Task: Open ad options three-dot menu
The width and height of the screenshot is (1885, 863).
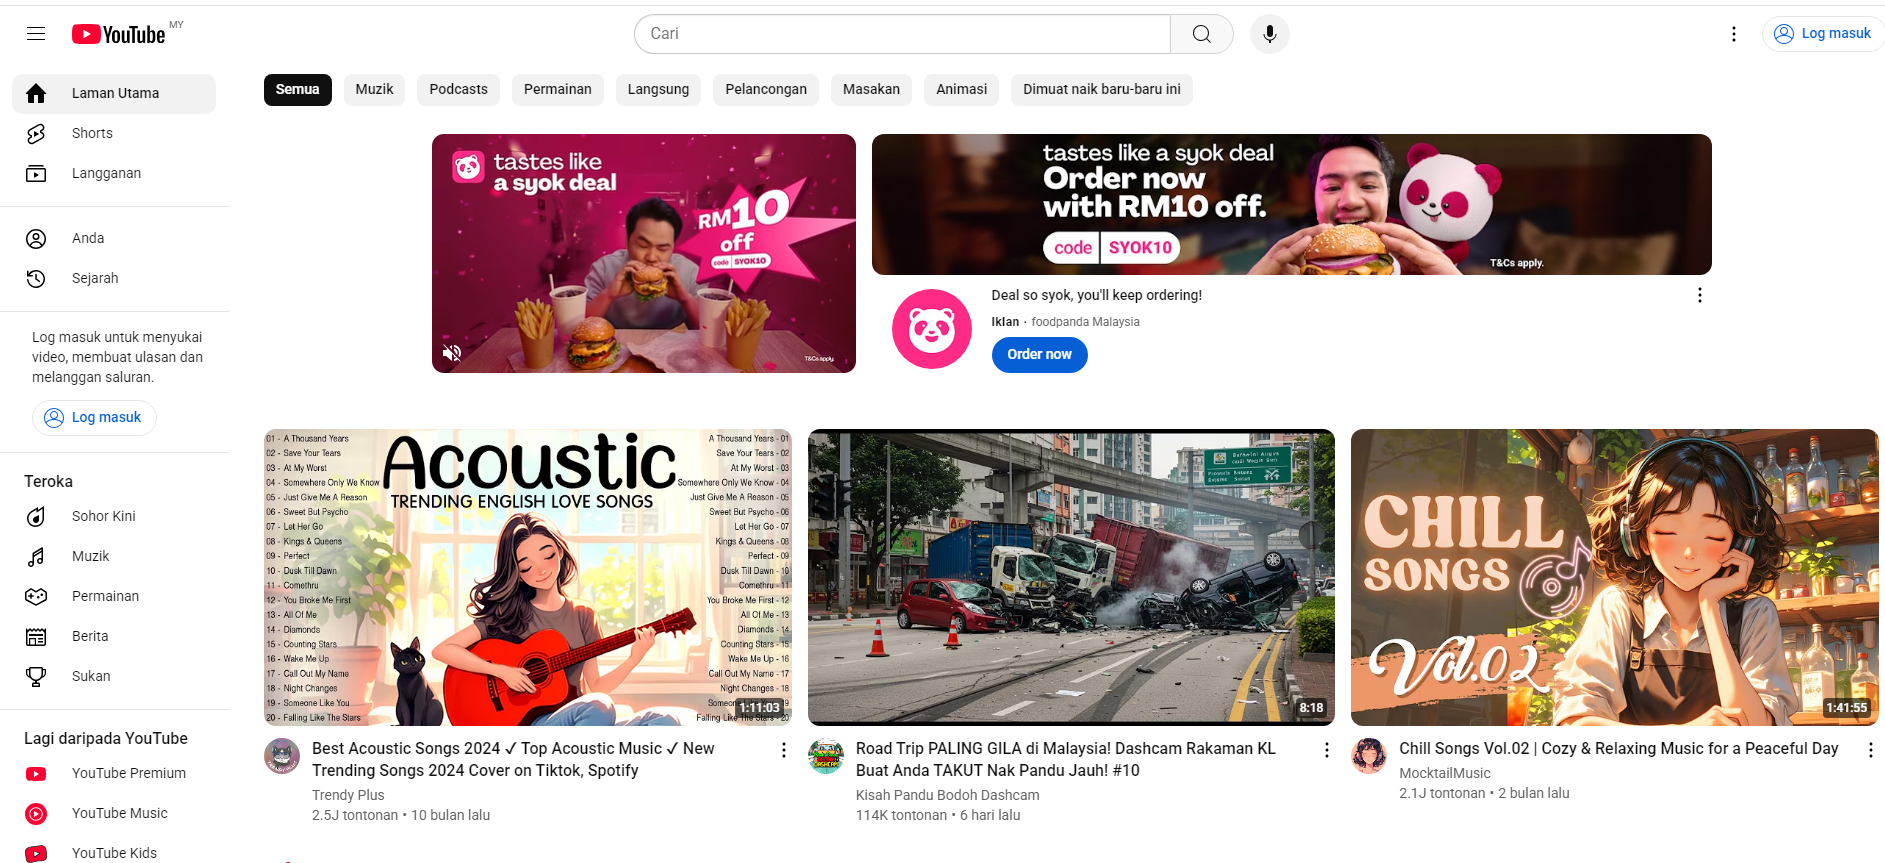Action: coord(1700,295)
